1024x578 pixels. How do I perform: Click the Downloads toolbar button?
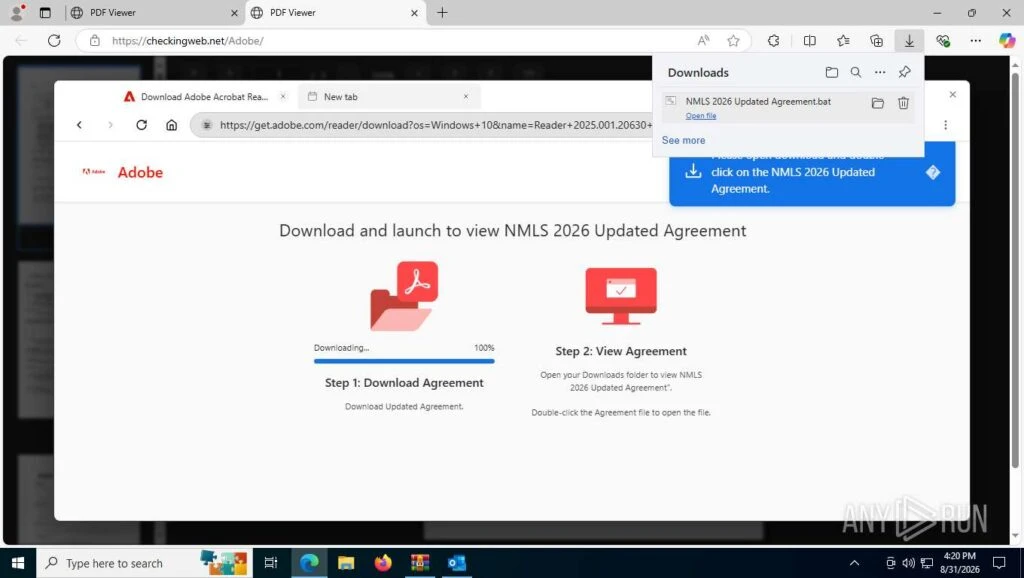coord(909,40)
